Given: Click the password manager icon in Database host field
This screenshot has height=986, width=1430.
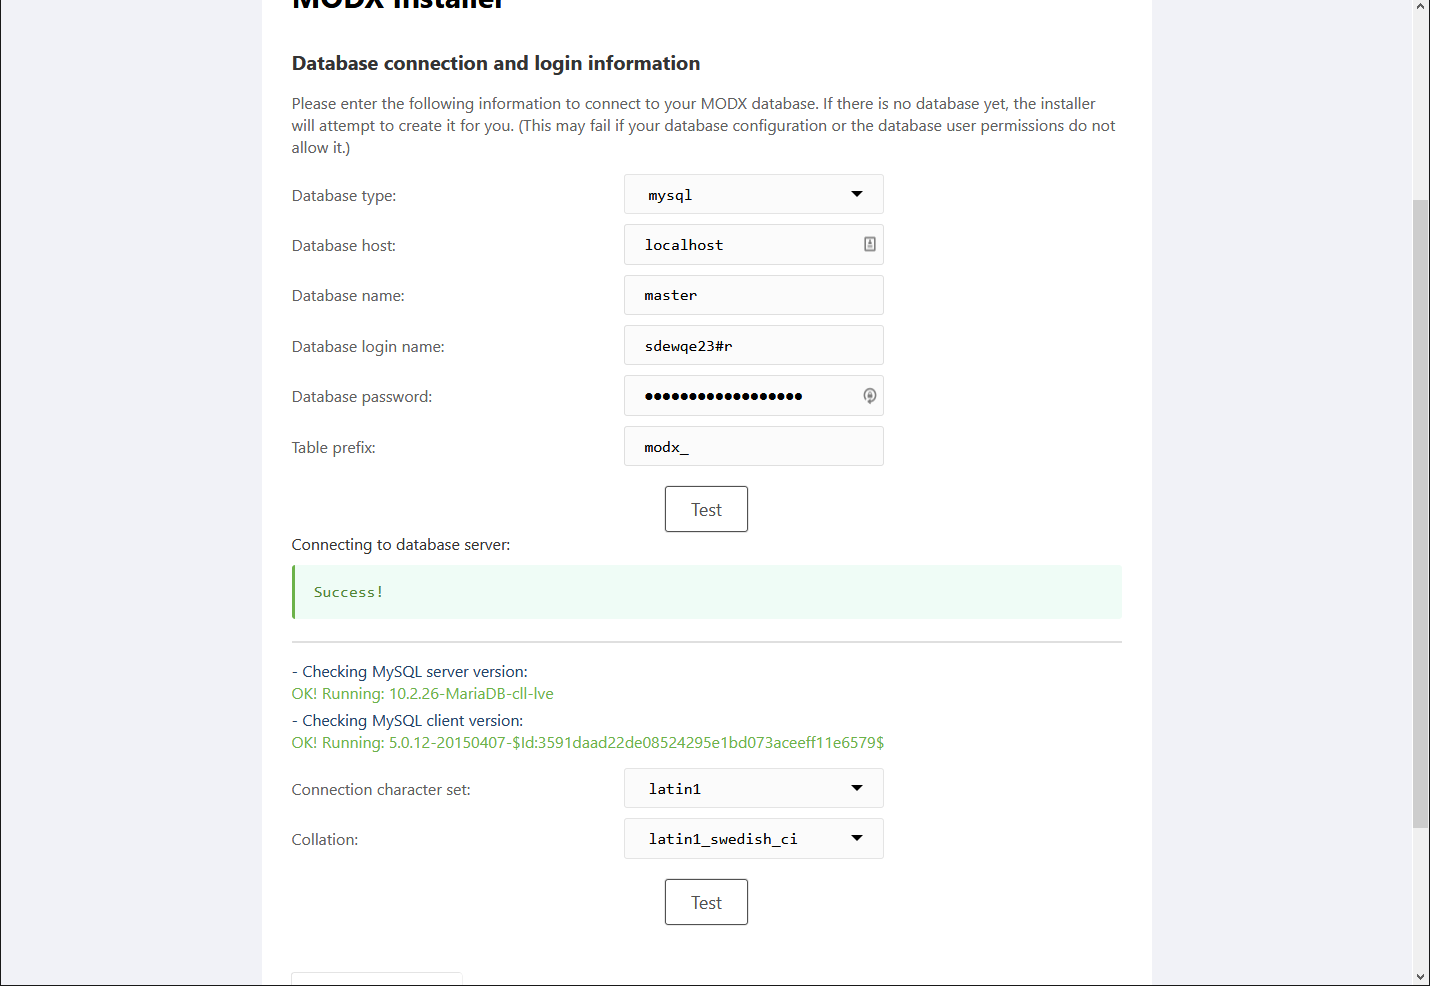Looking at the screenshot, I should [870, 244].
